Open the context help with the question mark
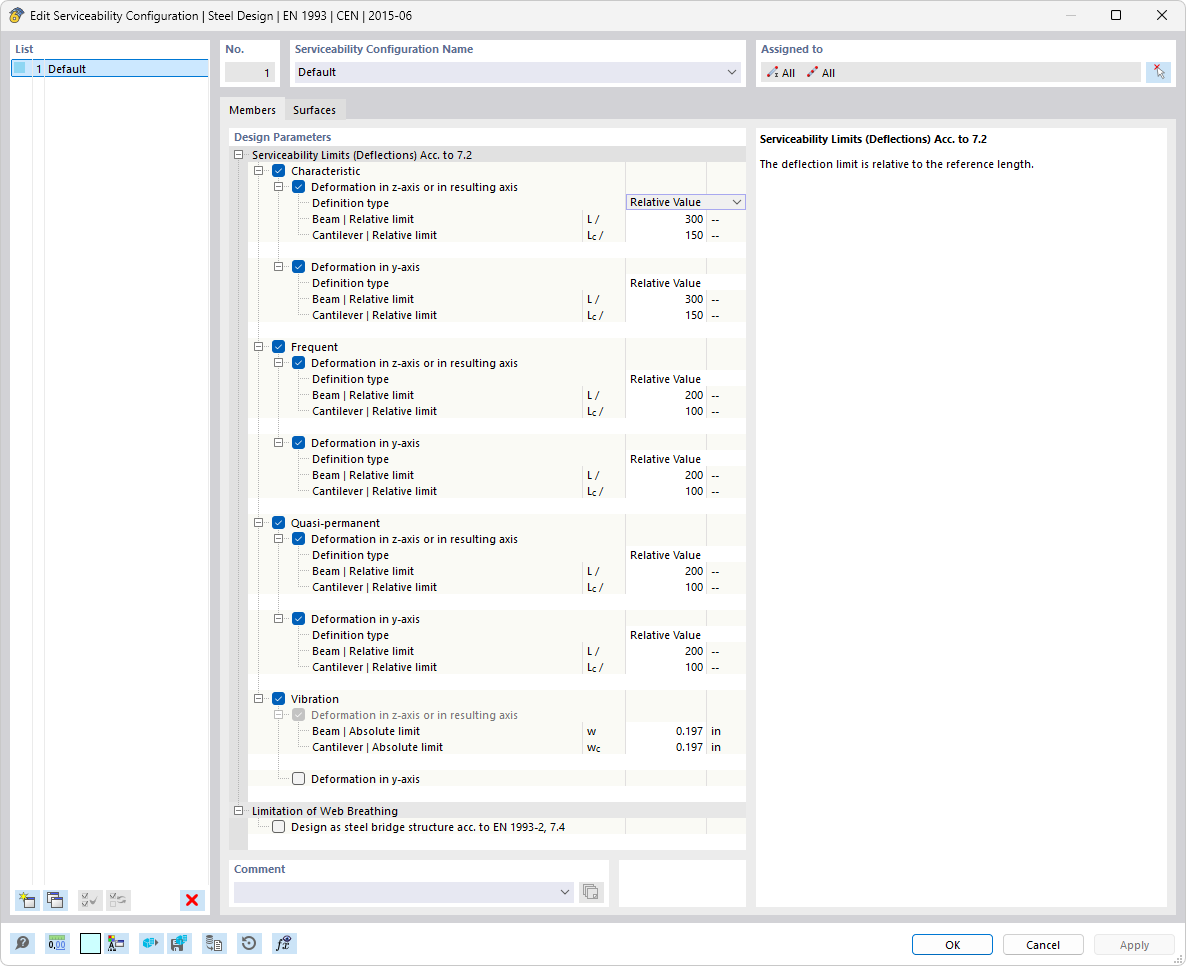 click(x=21, y=943)
